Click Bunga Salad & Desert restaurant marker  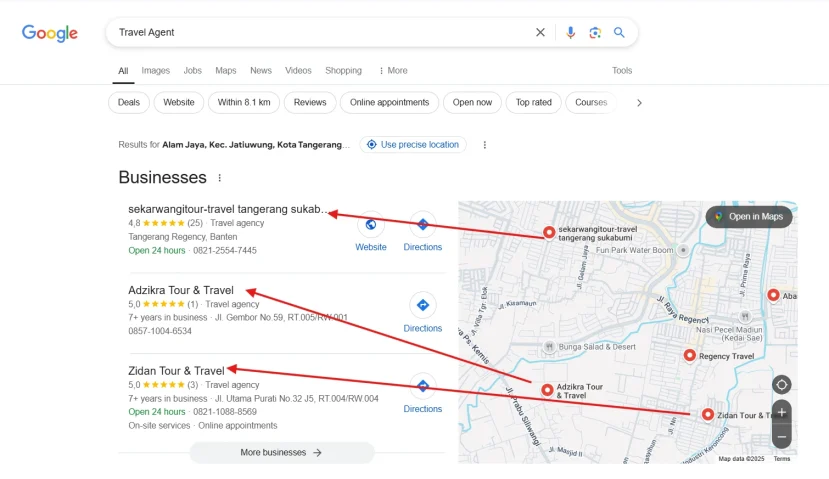549,347
